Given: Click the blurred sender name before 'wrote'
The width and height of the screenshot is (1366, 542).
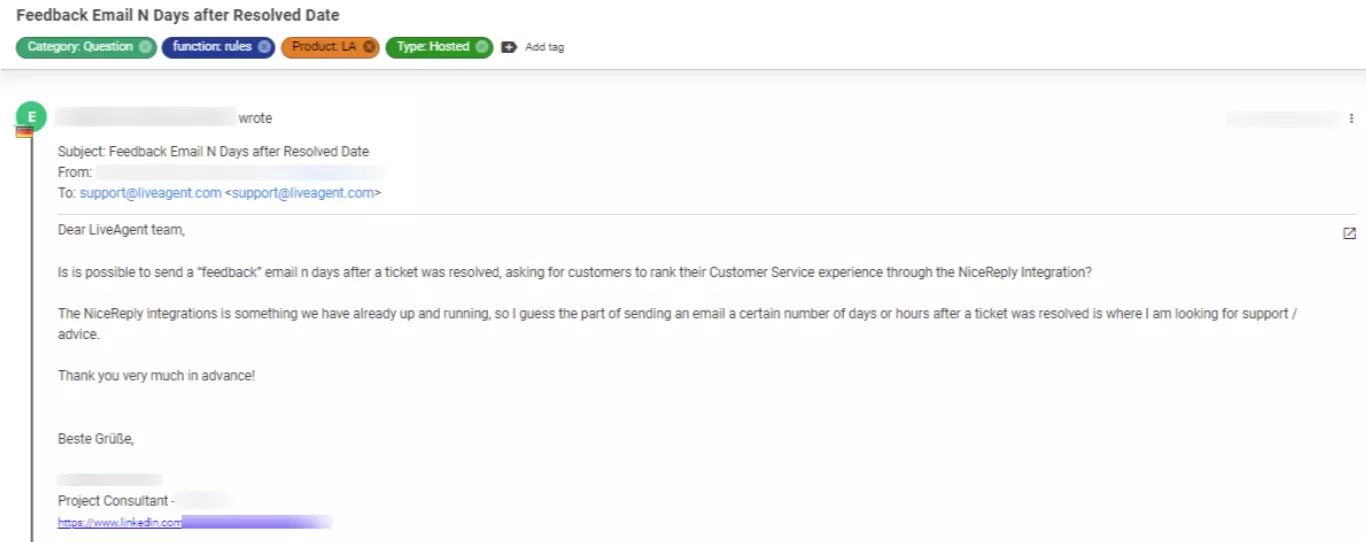Looking at the screenshot, I should (x=145, y=118).
